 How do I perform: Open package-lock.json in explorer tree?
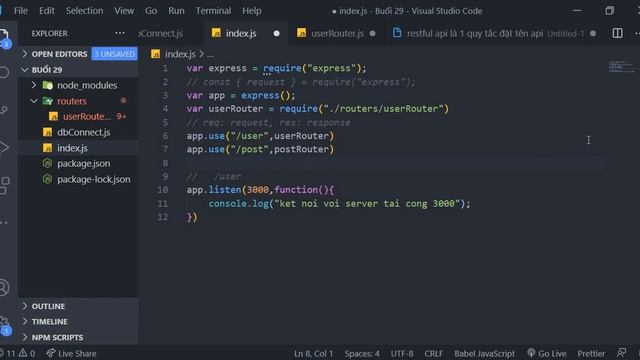(87, 179)
